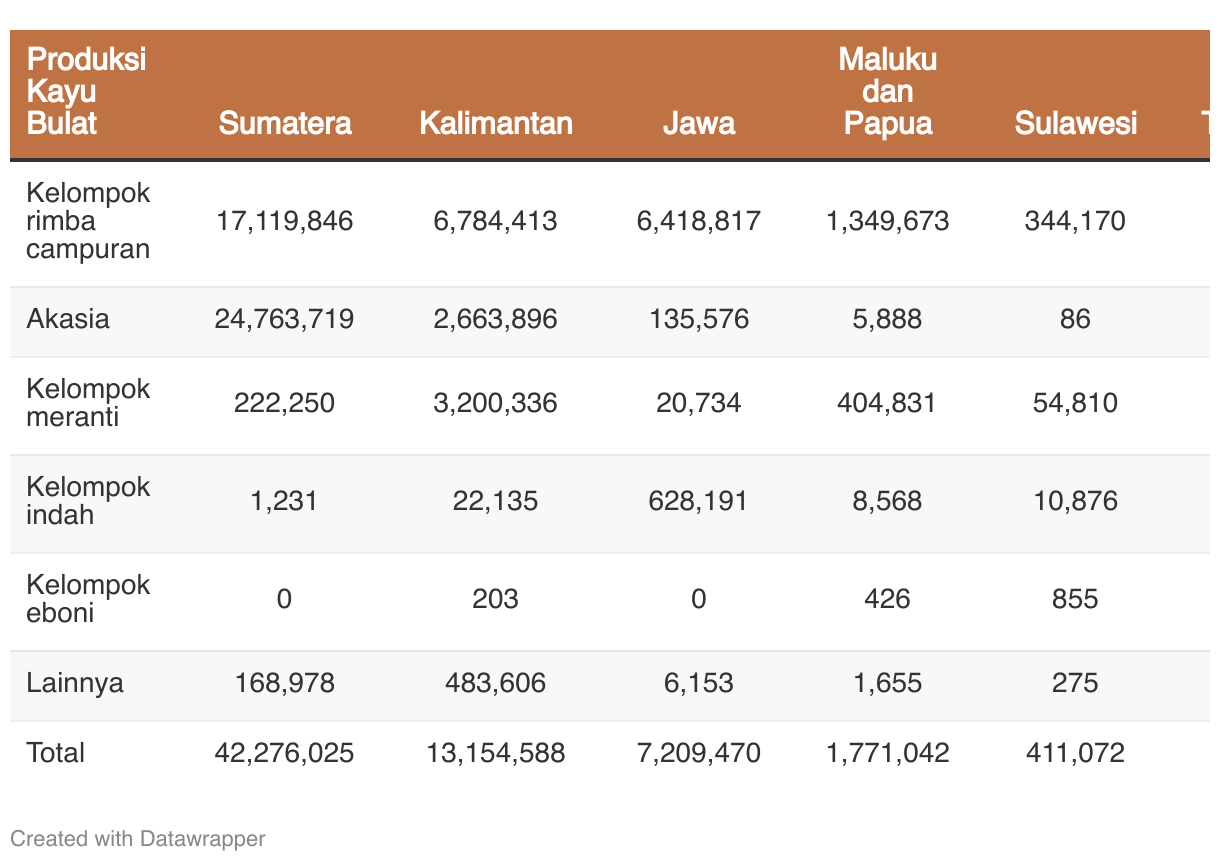The width and height of the screenshot is (1220, 862).
Task: Click Sulawesi eboni value 855
Action: pyautogui.click(x=1075, y=599)
